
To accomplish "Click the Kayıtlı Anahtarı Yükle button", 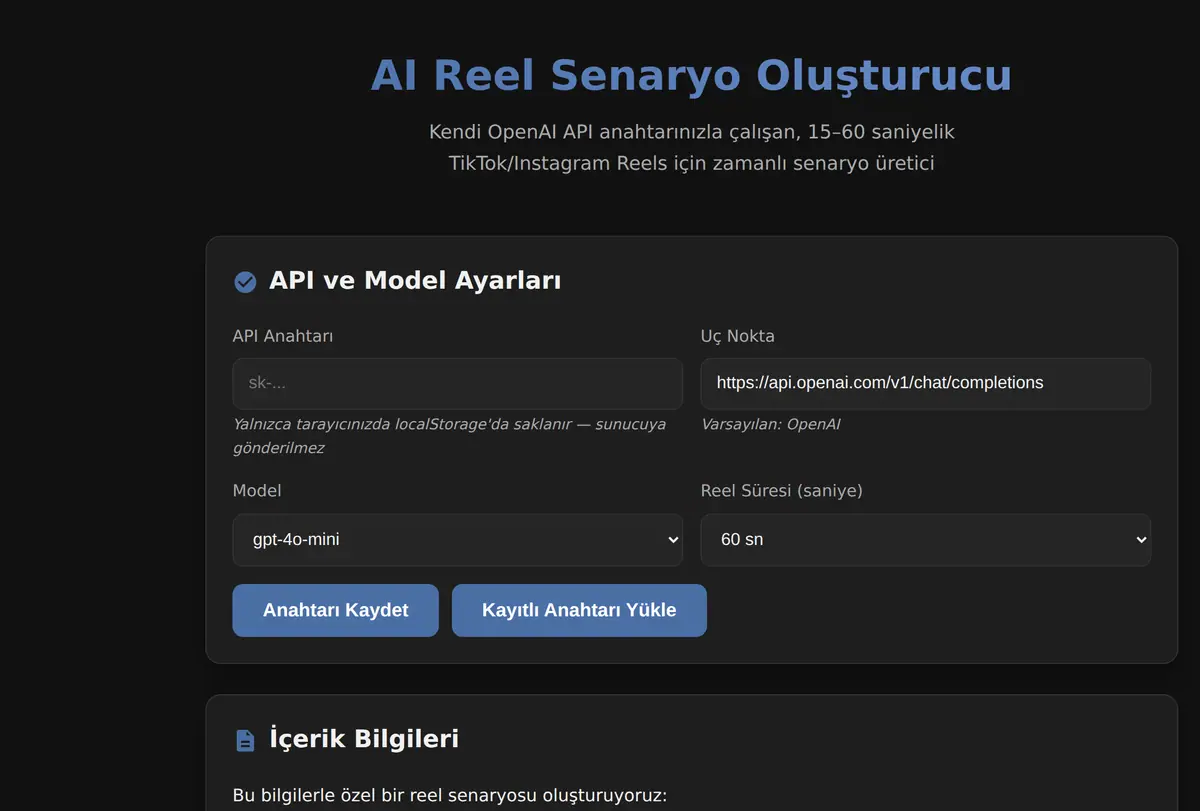I will coord(579,610).
